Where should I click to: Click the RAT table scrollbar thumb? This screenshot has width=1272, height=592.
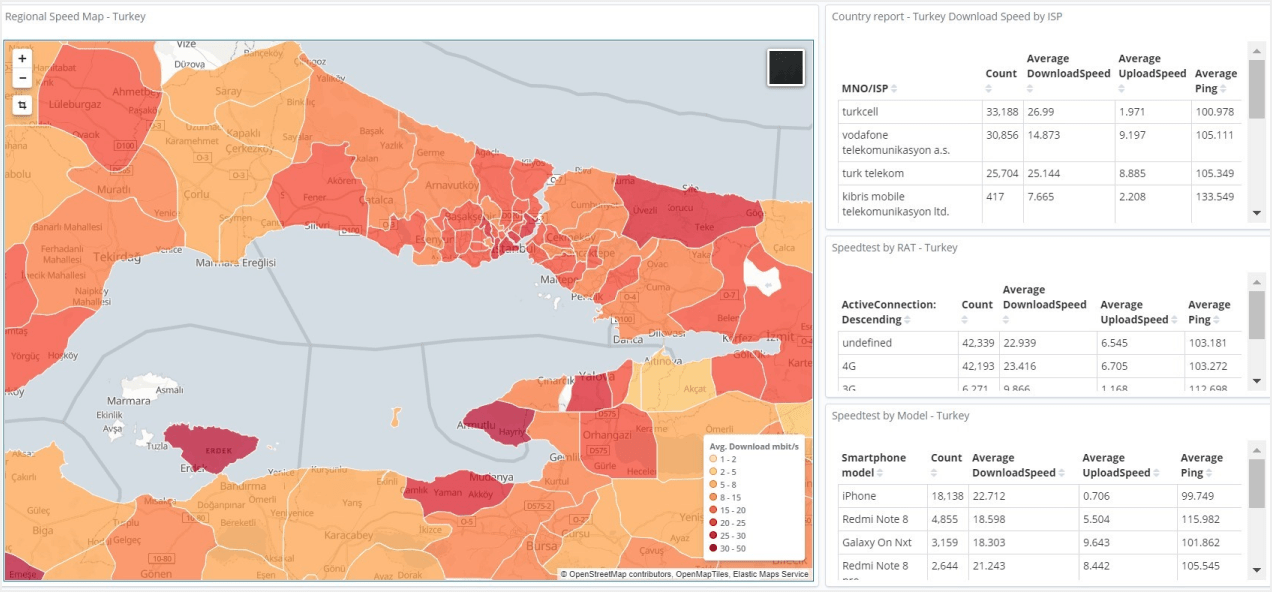tap(1257, 315)
